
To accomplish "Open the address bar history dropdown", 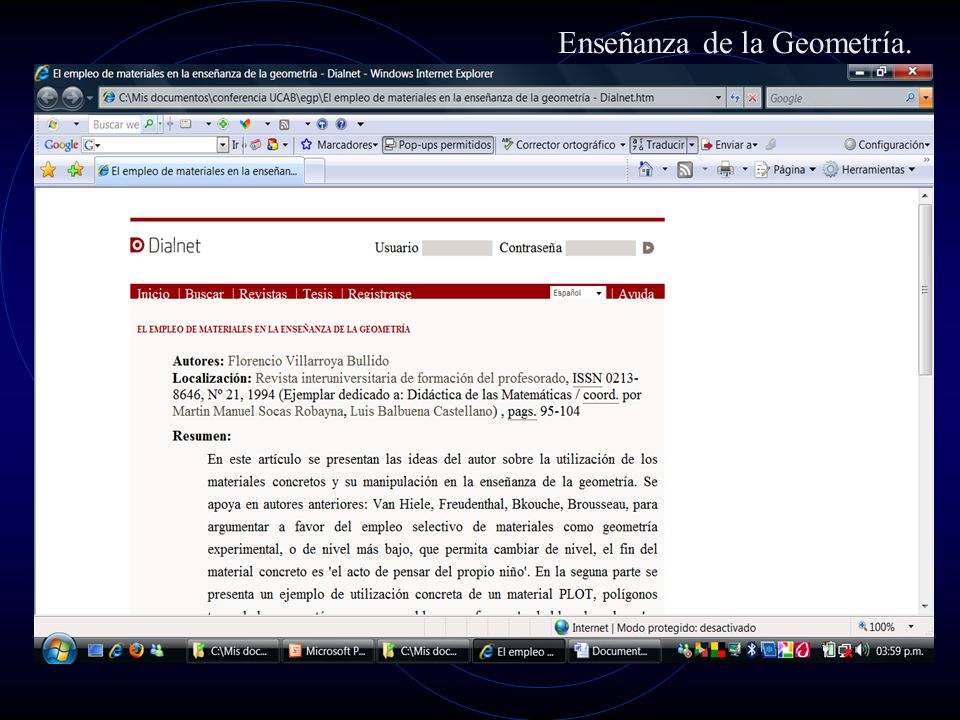I will pos(718,98).
